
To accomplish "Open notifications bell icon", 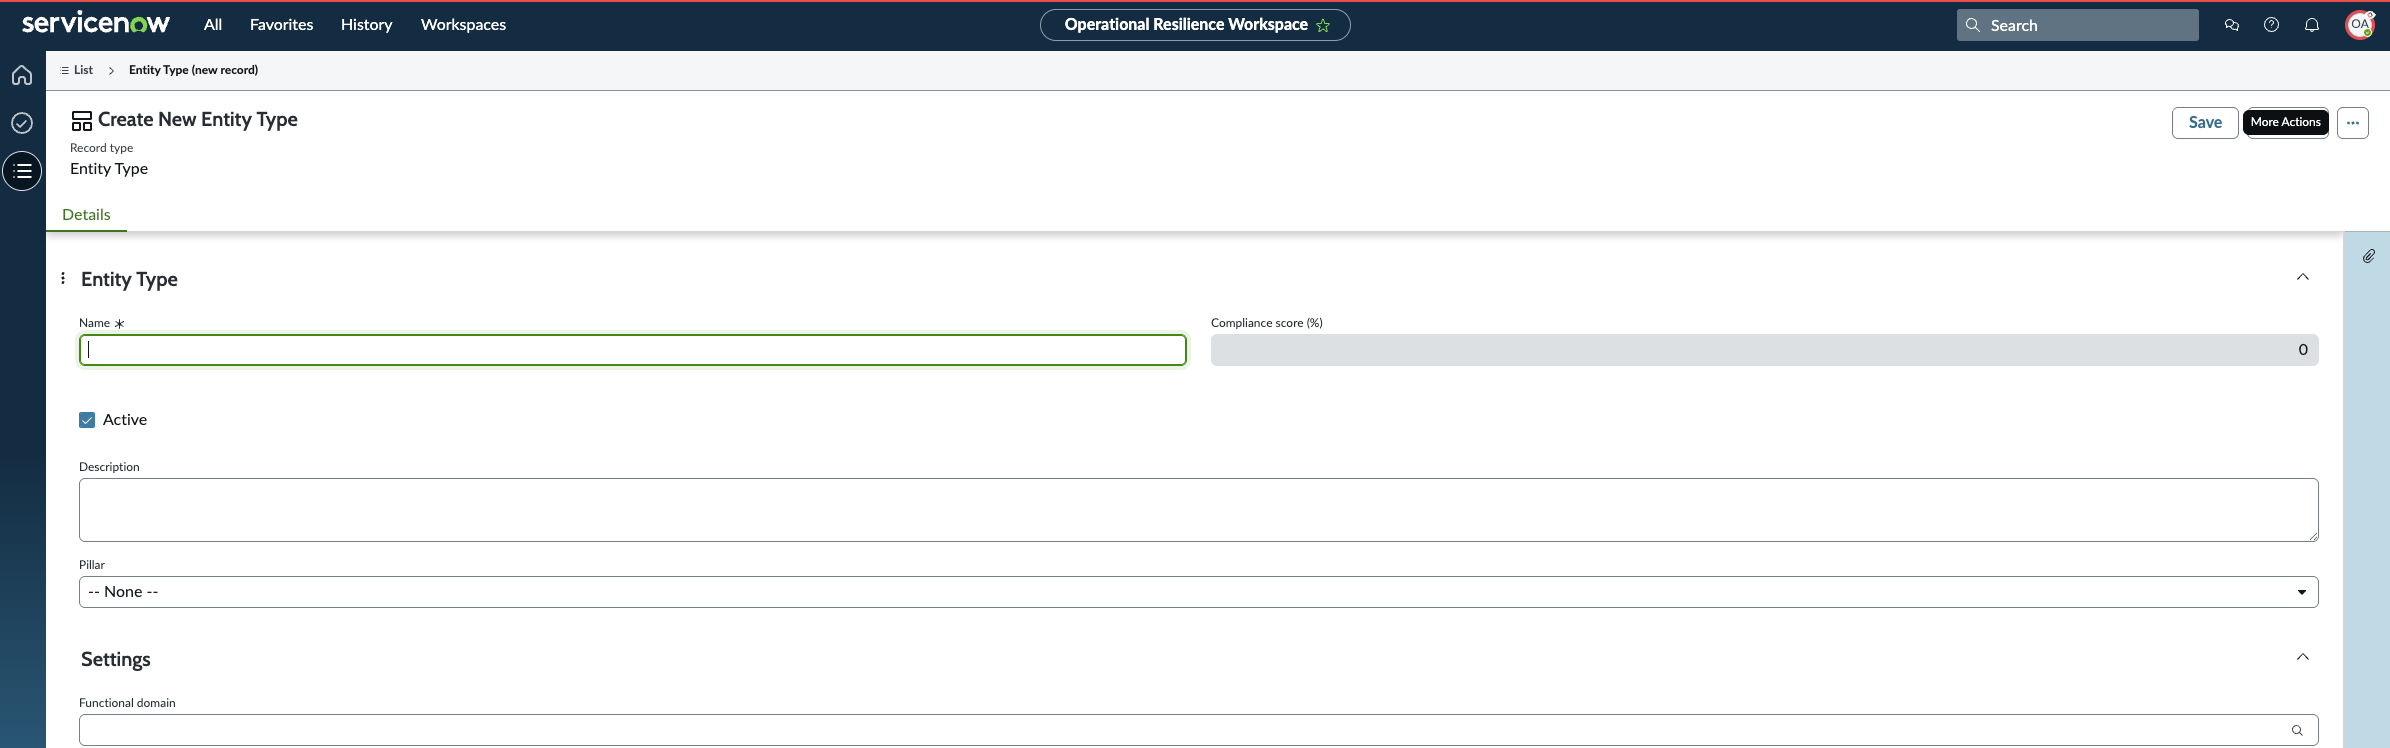I will coord(2311,25).
